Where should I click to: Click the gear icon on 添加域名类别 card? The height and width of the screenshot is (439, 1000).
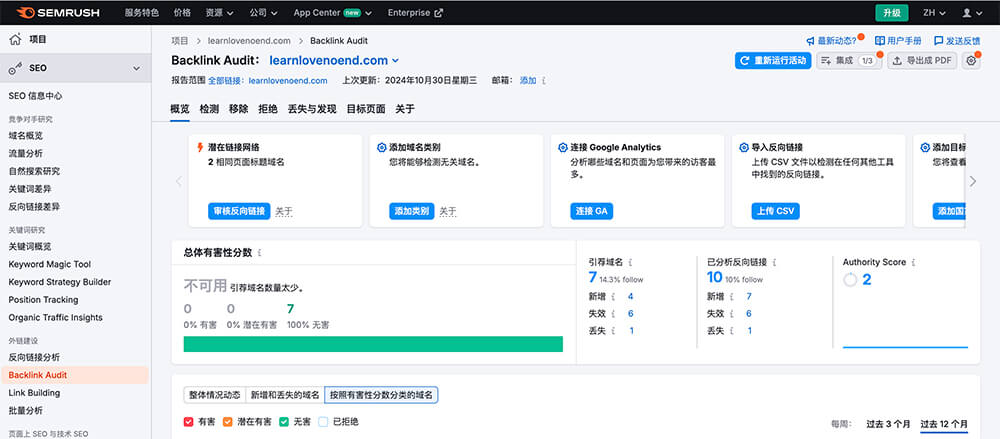(381, 147)
